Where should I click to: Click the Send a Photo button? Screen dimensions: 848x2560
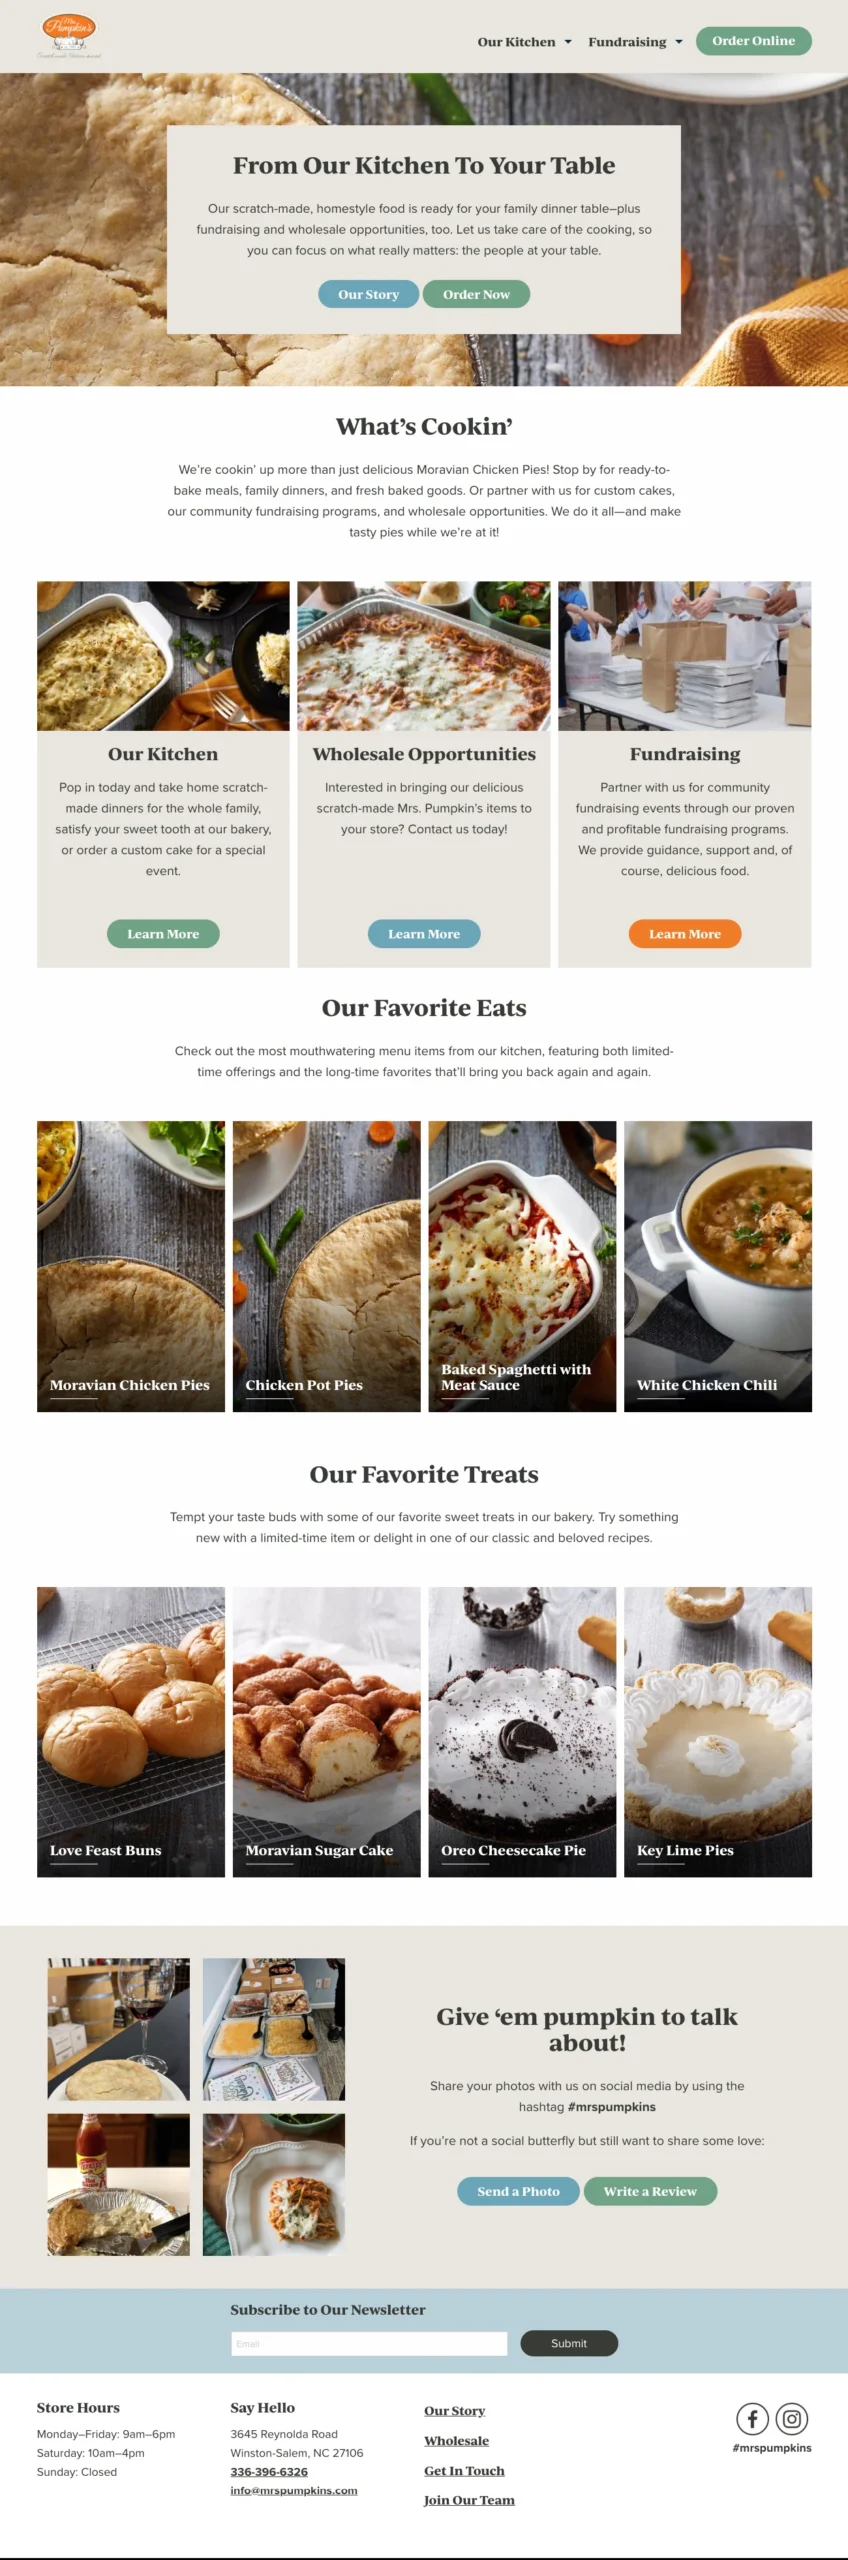518,2191
